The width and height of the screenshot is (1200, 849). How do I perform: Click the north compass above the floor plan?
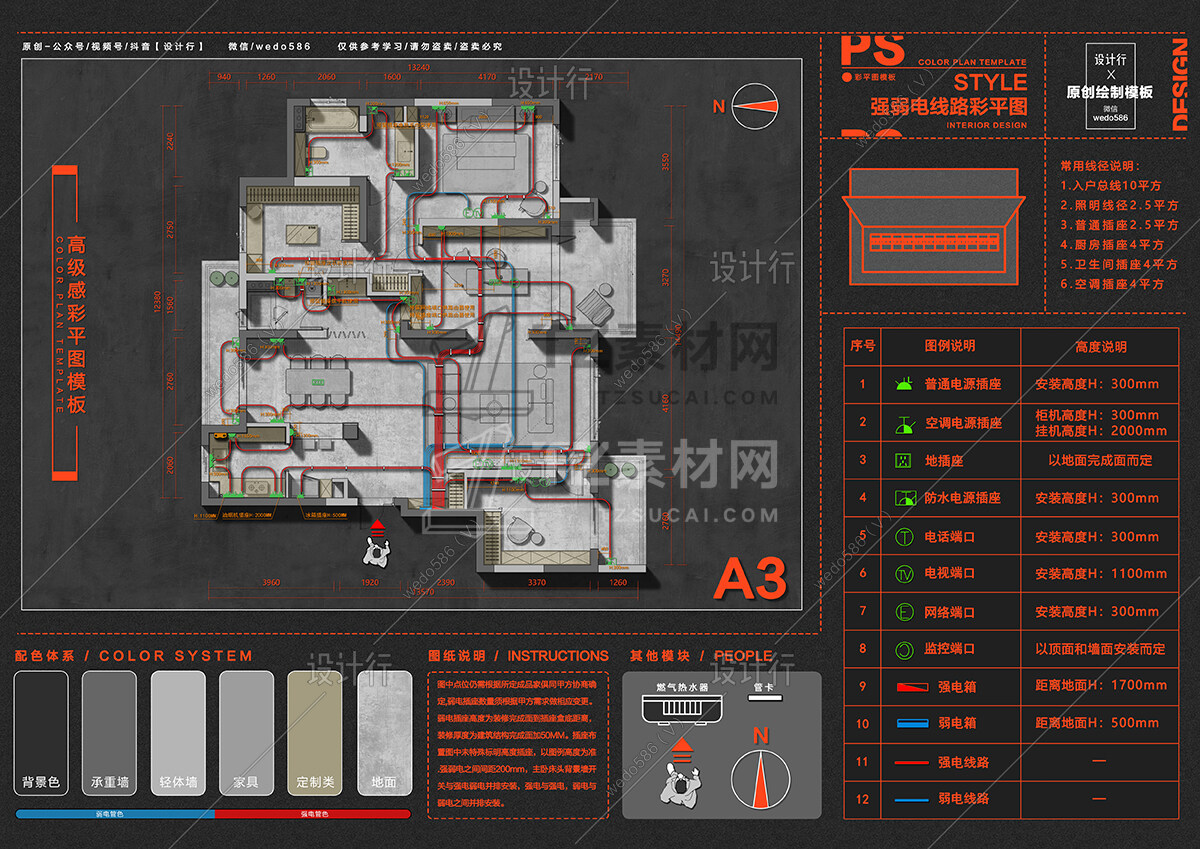755,107
